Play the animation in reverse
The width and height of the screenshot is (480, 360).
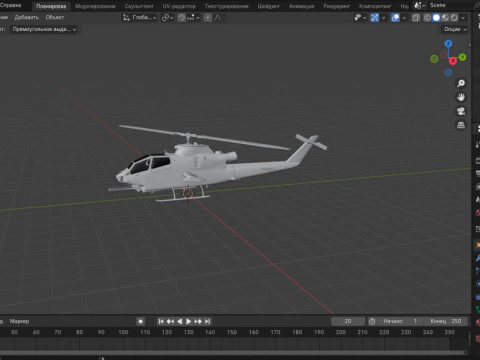pyautogui.click(x=180, y=321)
